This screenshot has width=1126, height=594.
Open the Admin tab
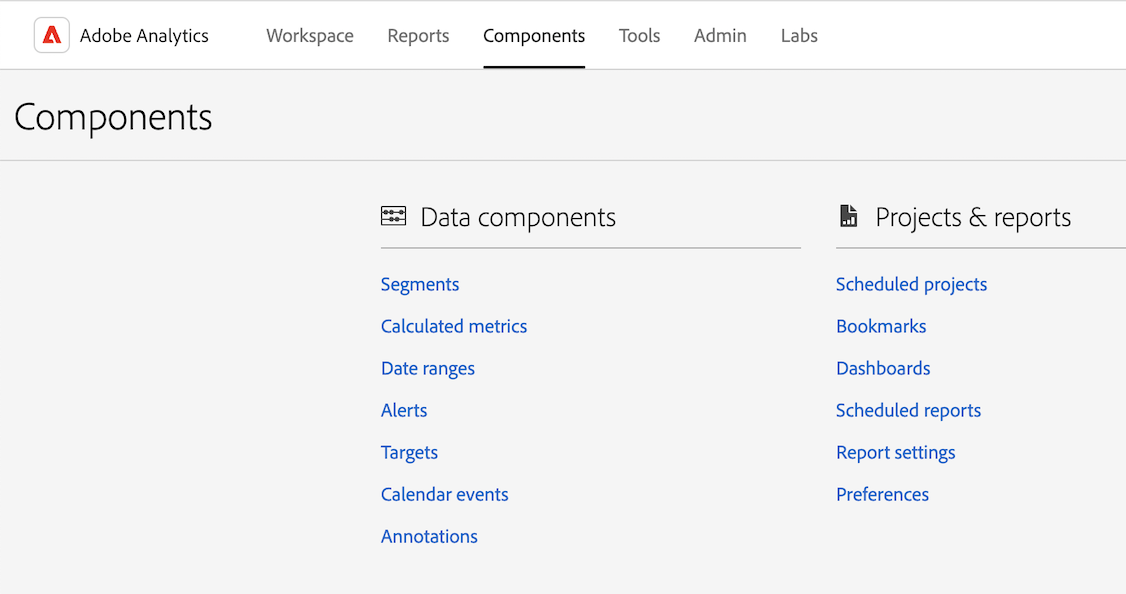(x=720, y=36)
